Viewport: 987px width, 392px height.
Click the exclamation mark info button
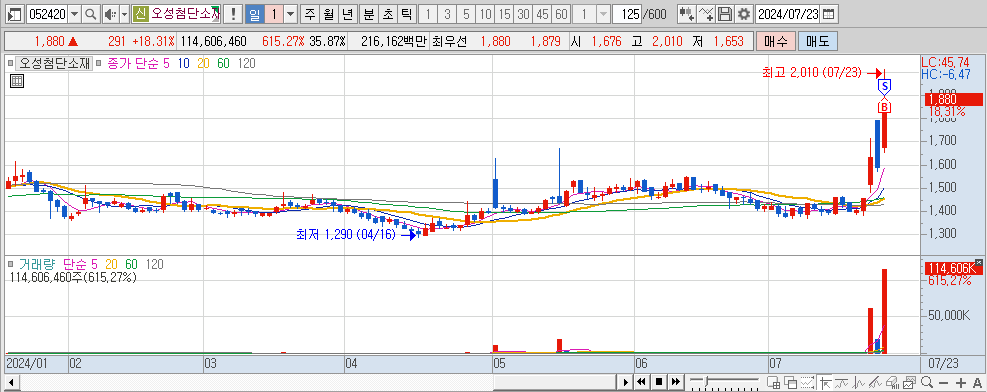click(x=234, y=14)
